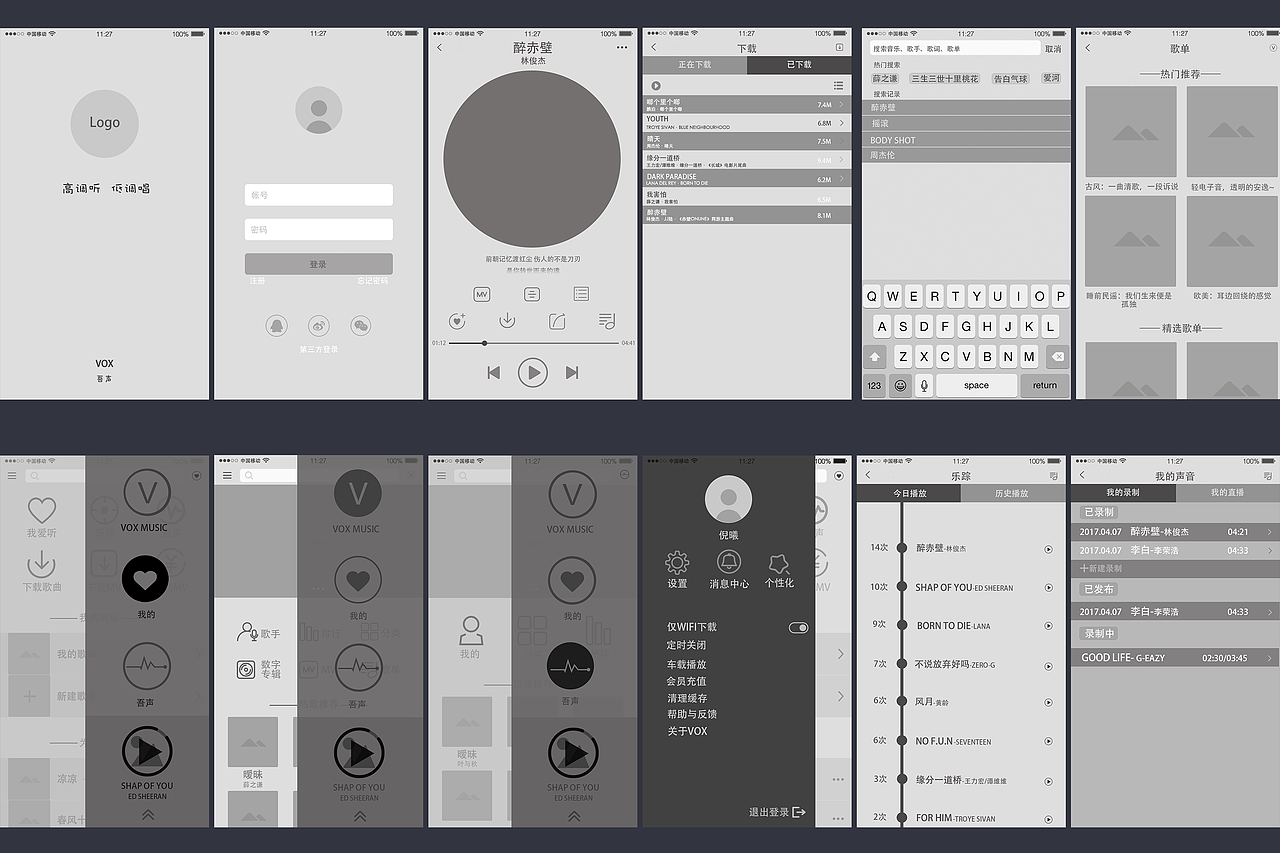This screenshot has height=853, width=1280.
Task: Select 历史播放 tab in 乐踪
Action: (1013, 493)
